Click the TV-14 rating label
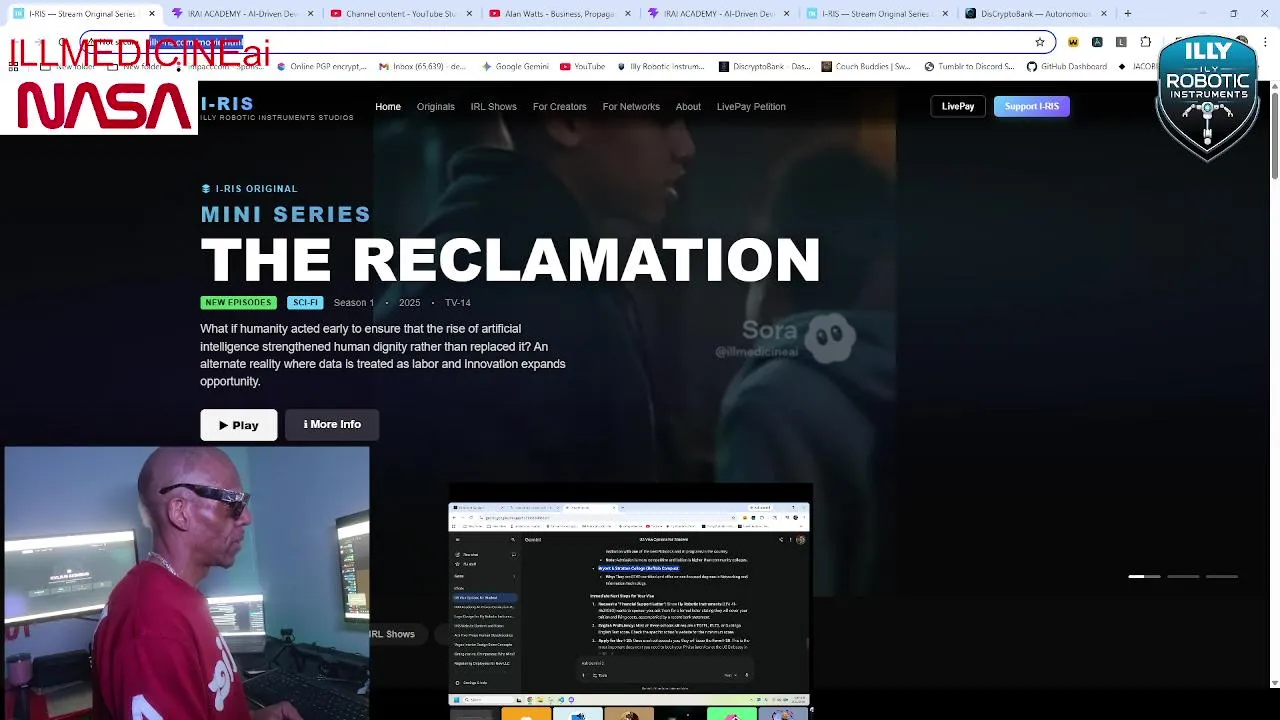This screenshot has width=1280, height=720. [458, 303]
